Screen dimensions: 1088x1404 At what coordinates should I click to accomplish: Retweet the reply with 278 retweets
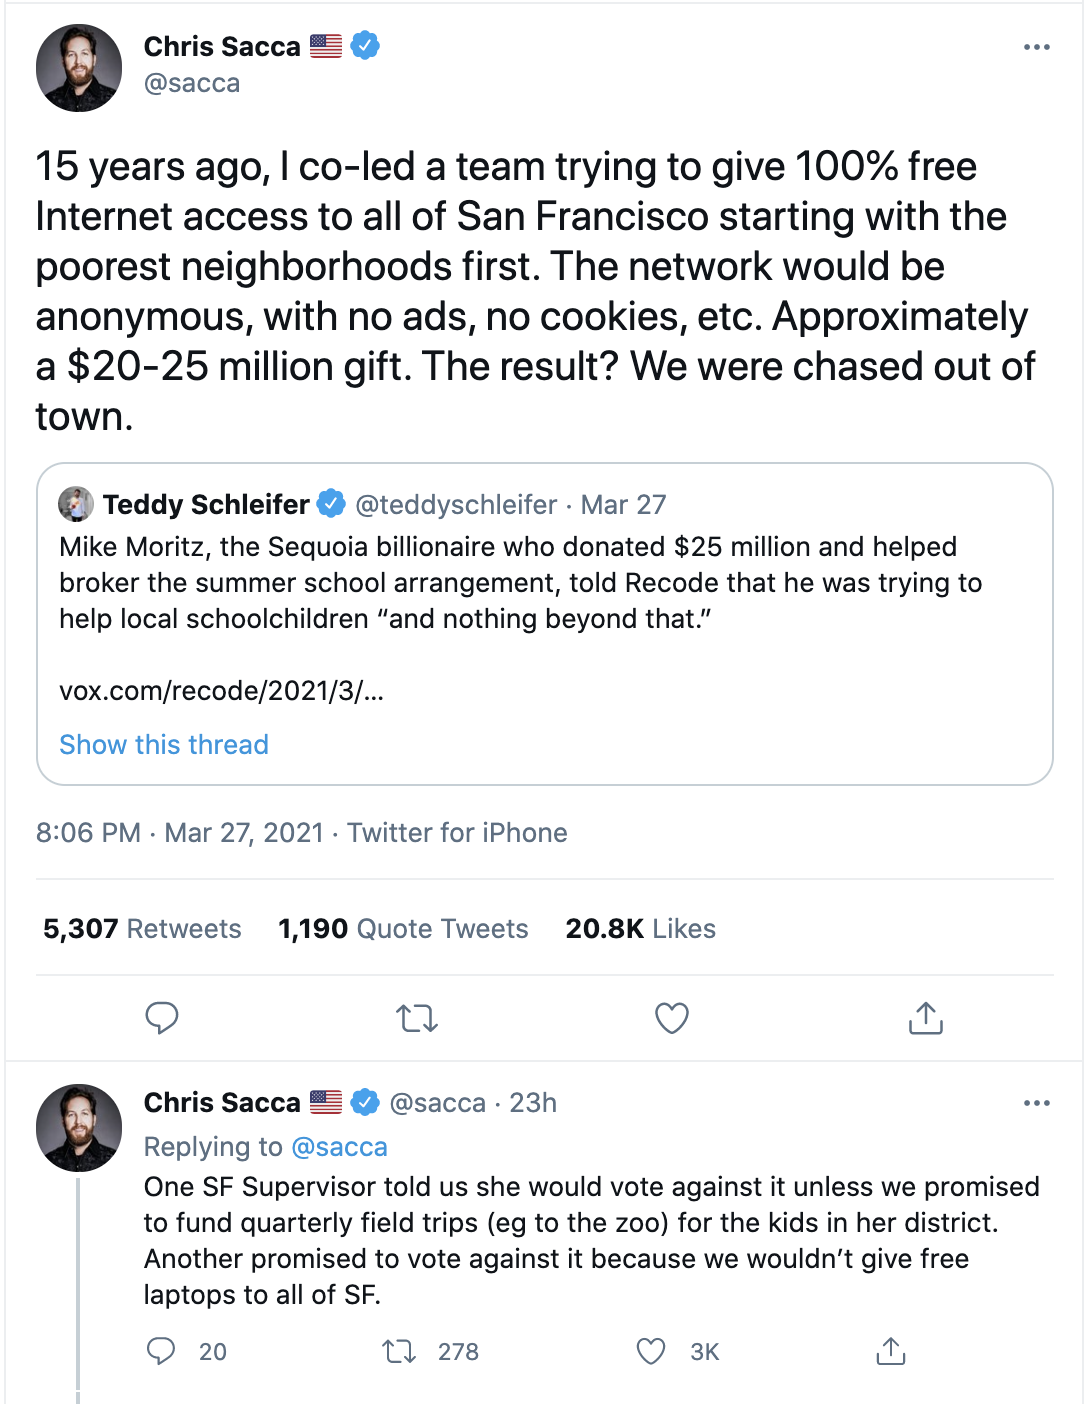pos(400,1352)
